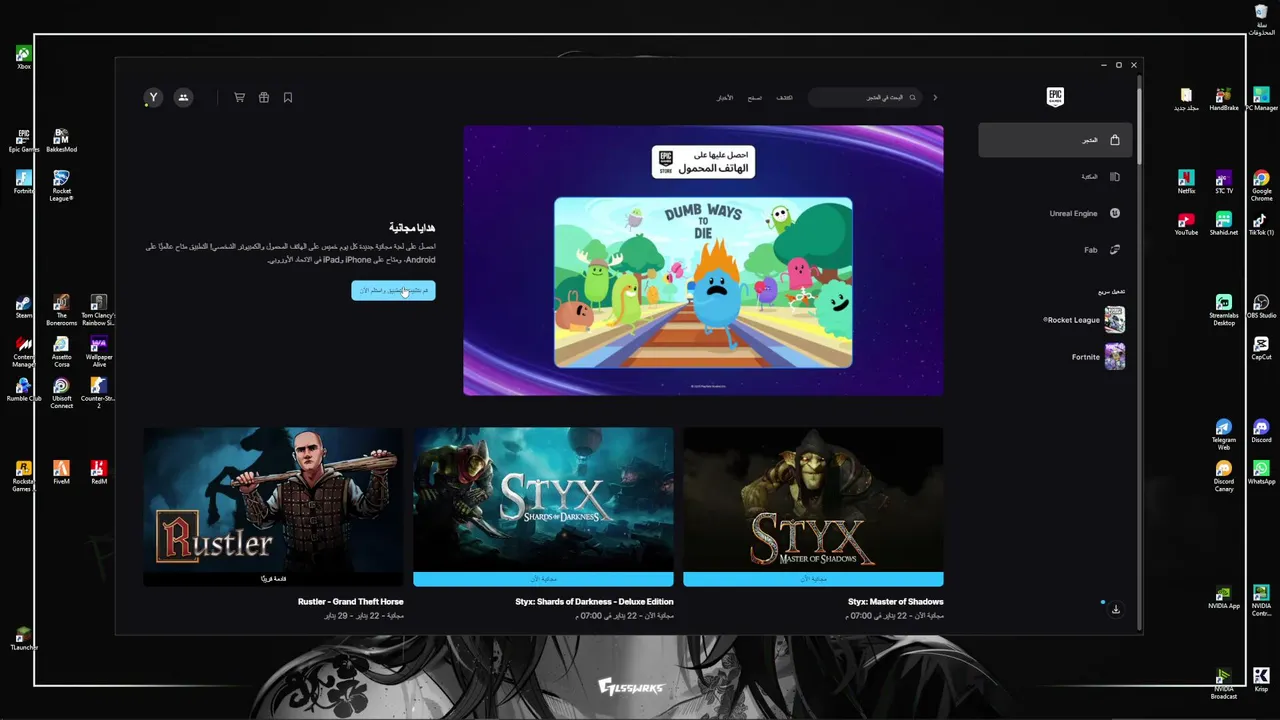Open the friends list icon
The width and height of the screenshot is (1280, 720).
tap(183, 98)
